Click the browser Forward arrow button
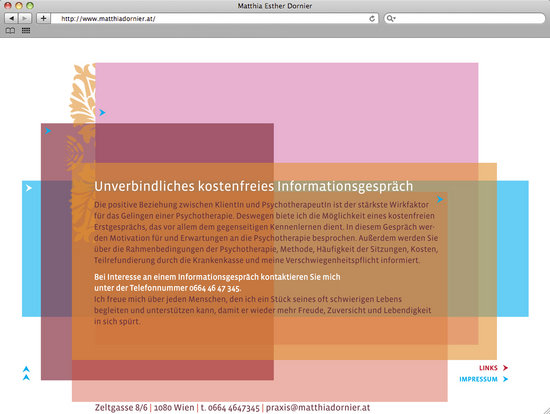The height and width of the screenshot is (414, 550). (25, 18)
